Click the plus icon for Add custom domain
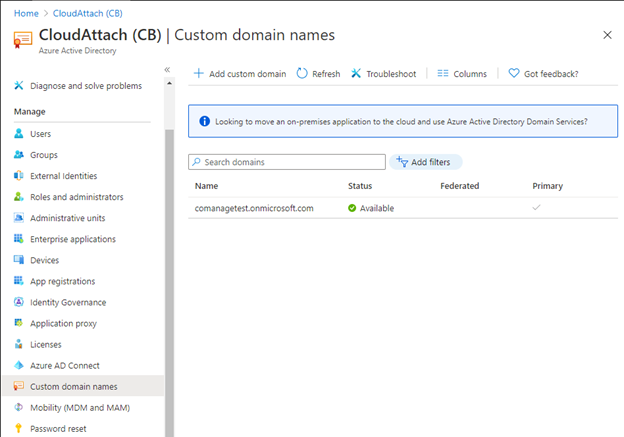 (x=198, y=73)
